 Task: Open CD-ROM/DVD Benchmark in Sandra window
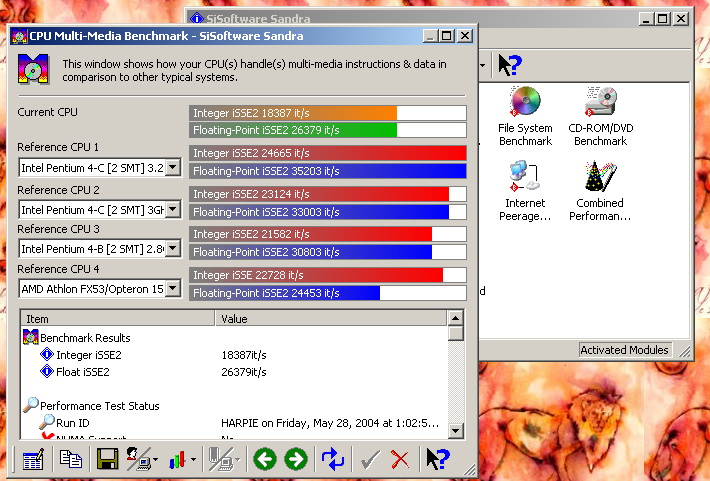click(600, 116)
